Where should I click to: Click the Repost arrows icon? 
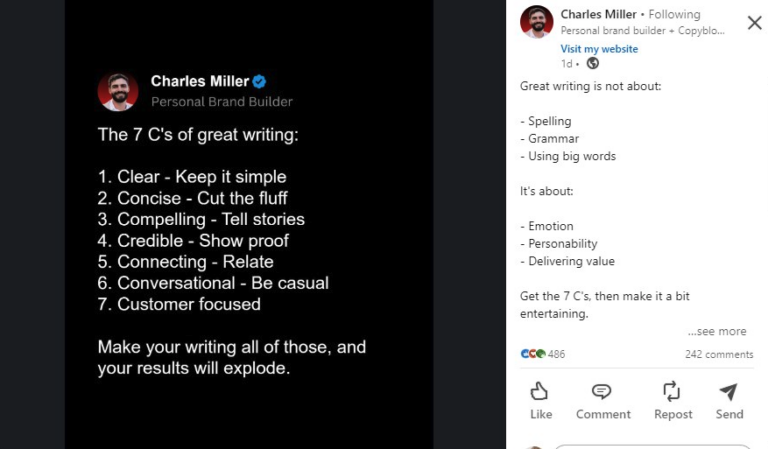[672, 392]
